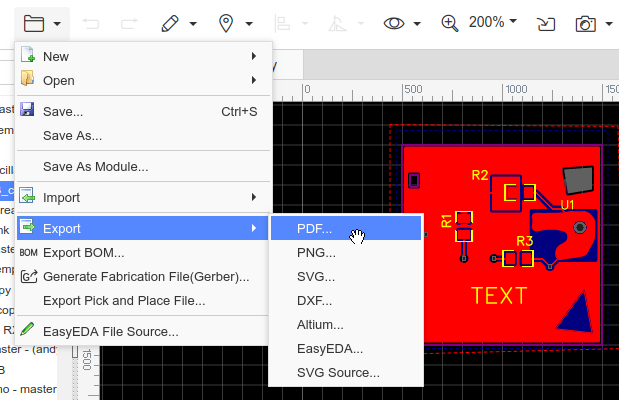The image size is (619, 400).
Task: Open the File folder icon menu
Action: (34, 24)
